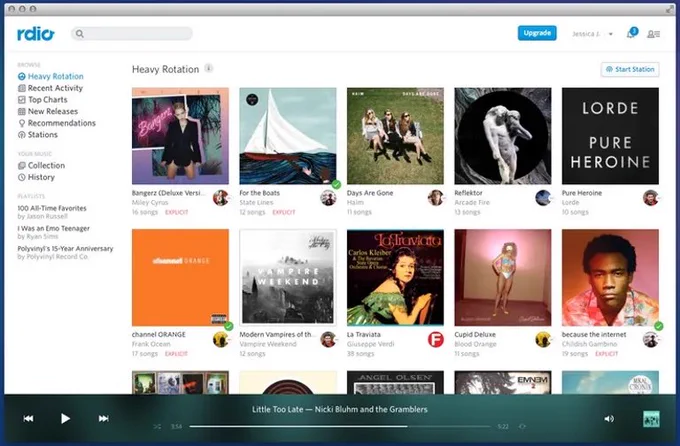Viewport: 680px width, 446px height.
Task: Open Recommendations in sidebar
Action: [x=57, y=123]
